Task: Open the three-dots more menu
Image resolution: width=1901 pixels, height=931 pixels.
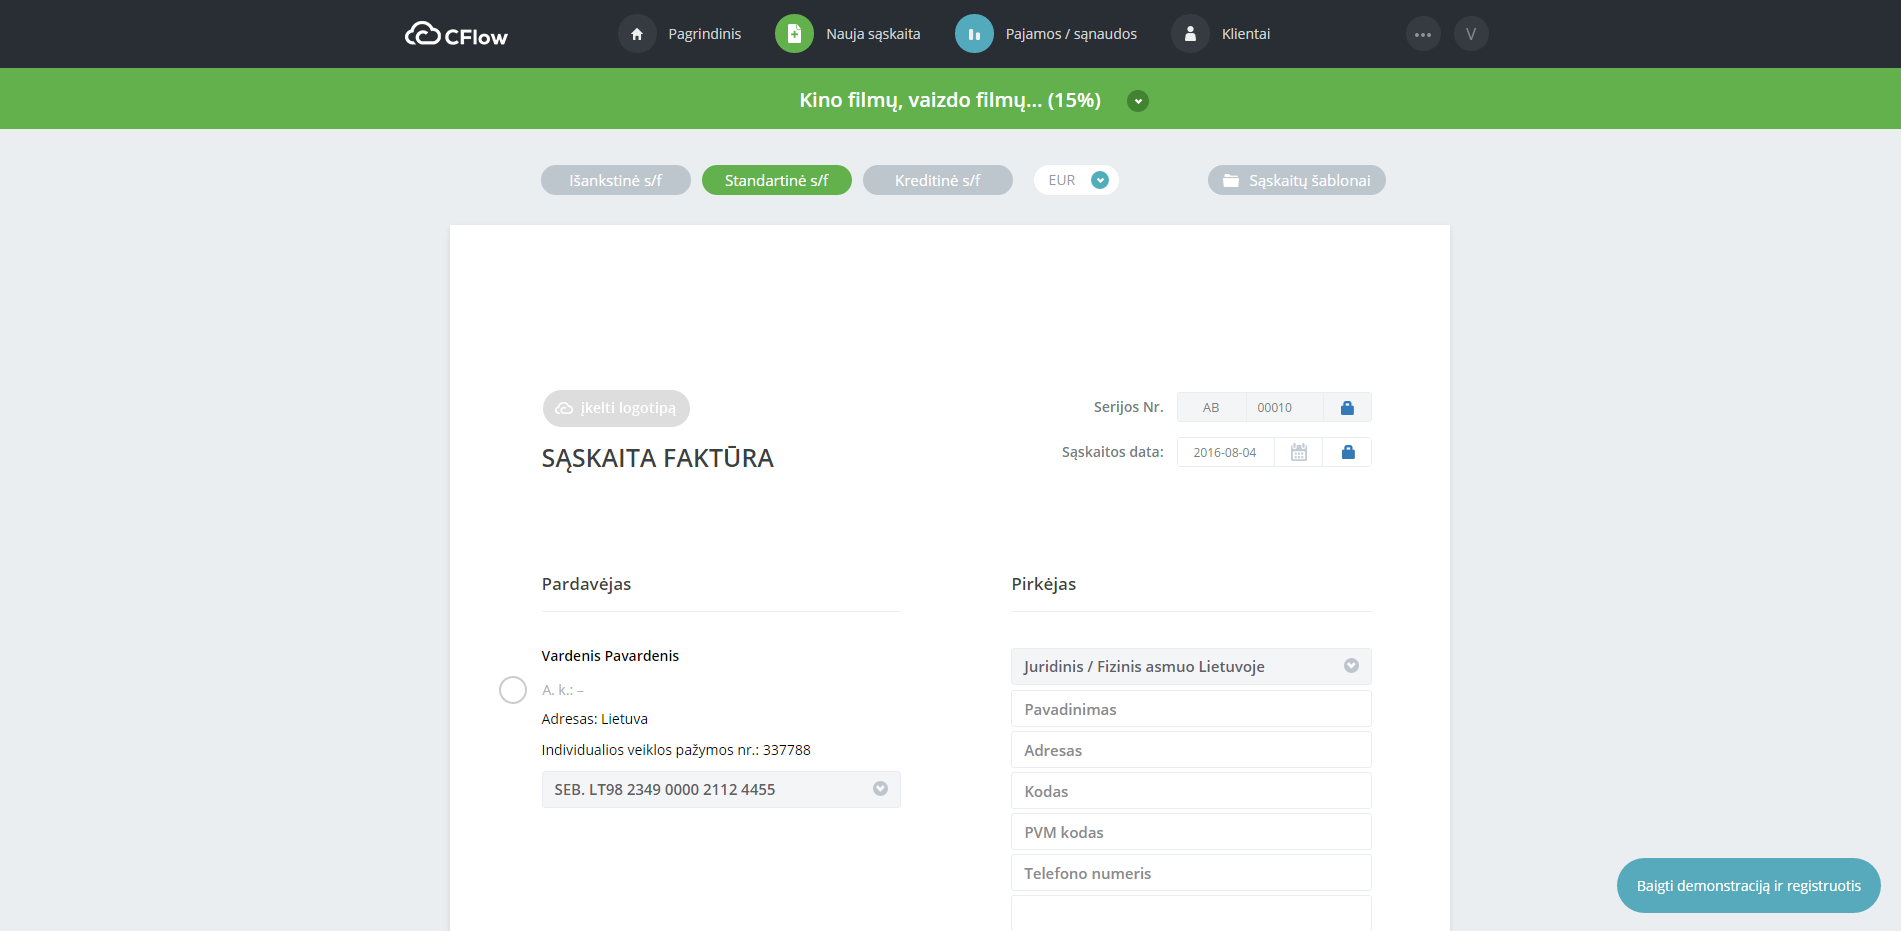Action: 1423,34
